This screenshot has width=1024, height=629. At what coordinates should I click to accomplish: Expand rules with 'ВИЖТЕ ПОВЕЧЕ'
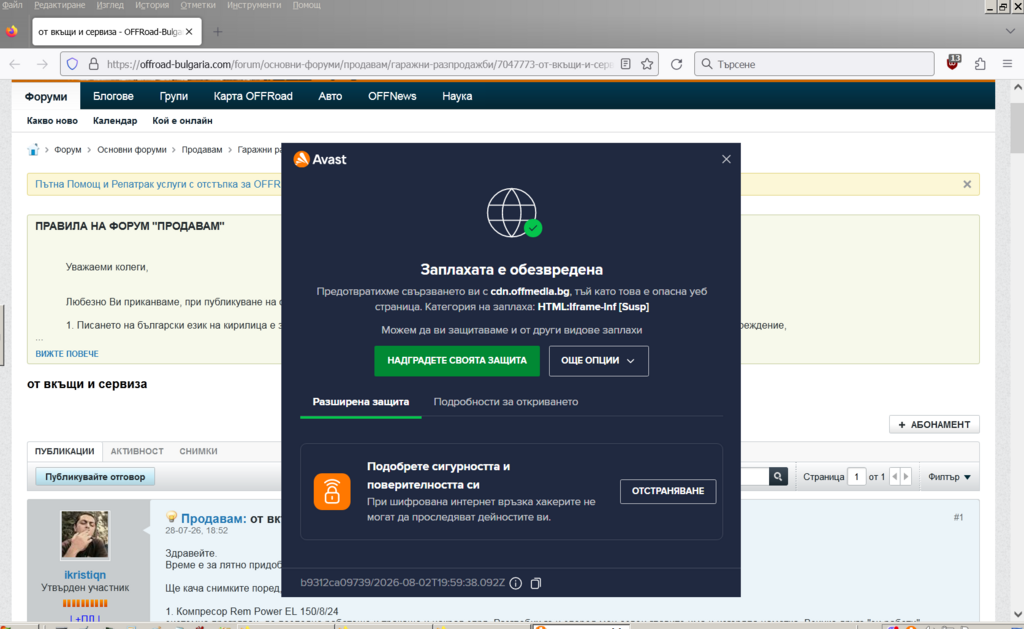(67, 354)
